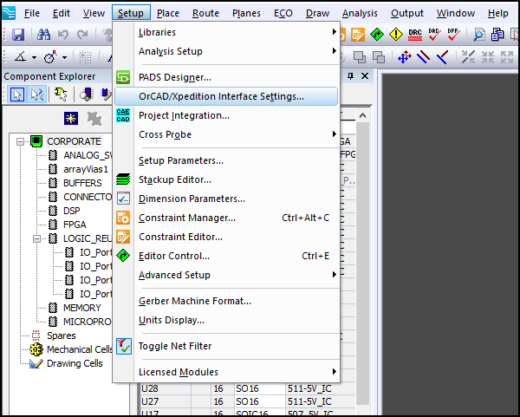Click the angled blue and red lines icon
The width and height of the screenshot is (520, 417).
pos(442,57)
